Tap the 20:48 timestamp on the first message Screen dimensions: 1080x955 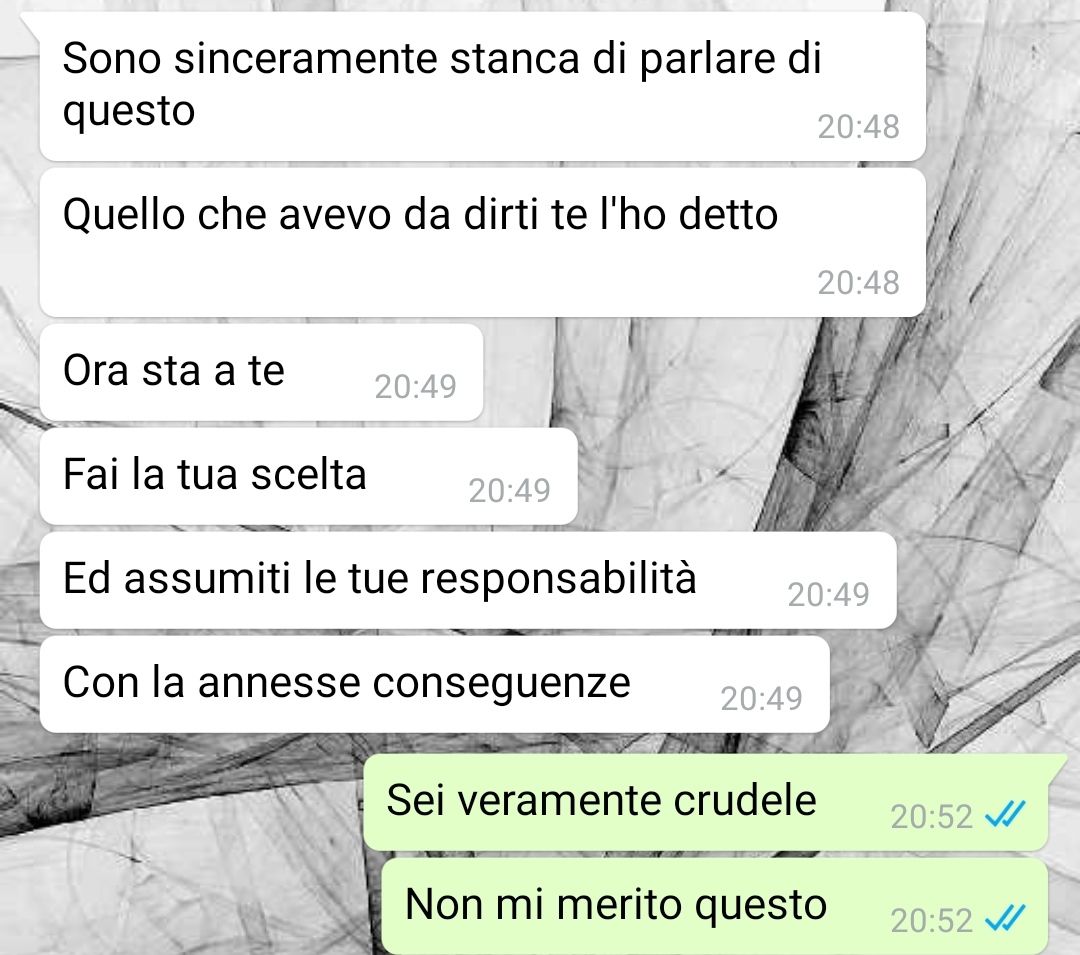pos(858,127)
